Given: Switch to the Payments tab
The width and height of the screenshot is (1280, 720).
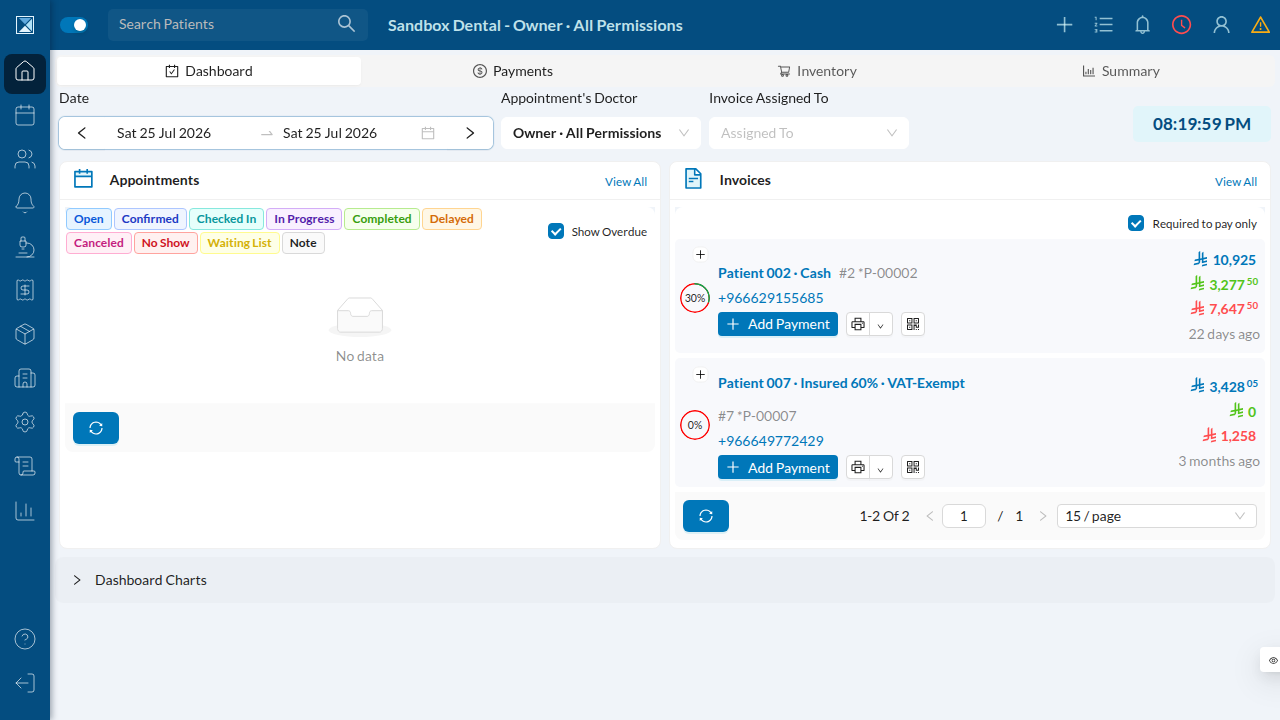Looking at the screenshot, I should (x=513, y=71).
